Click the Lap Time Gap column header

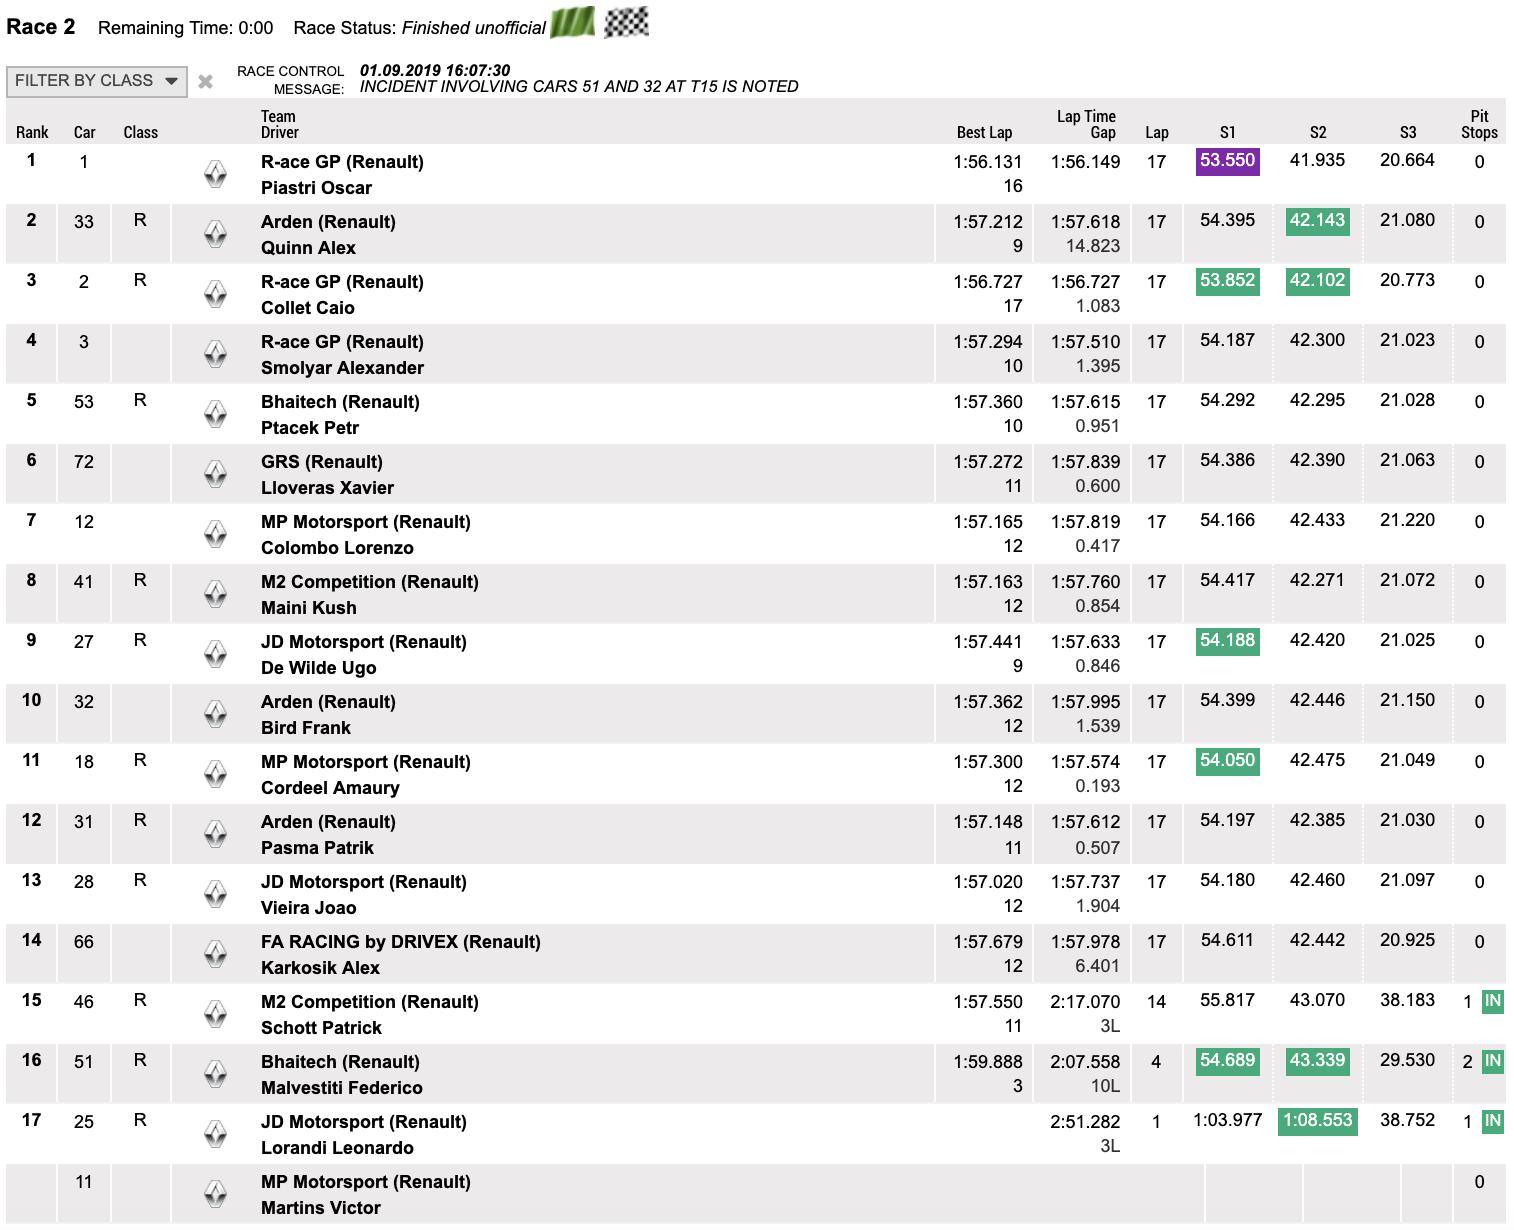[1086, 124]
